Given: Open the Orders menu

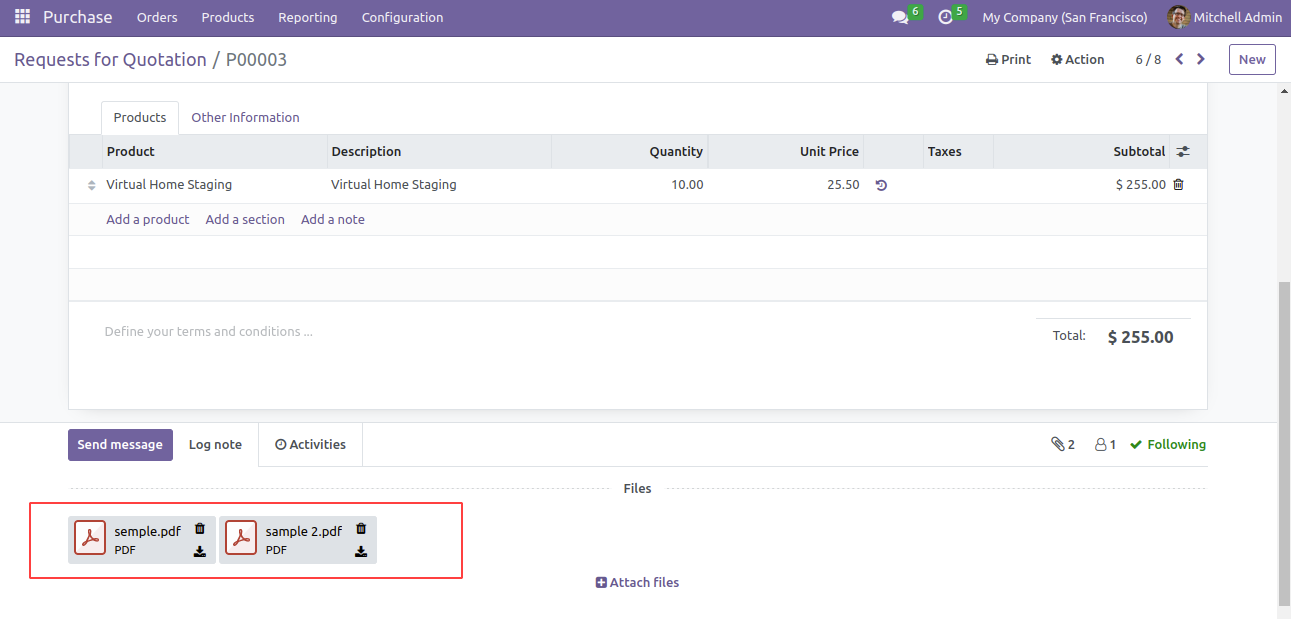Looking at the screenshot, I should coord(157,17).
